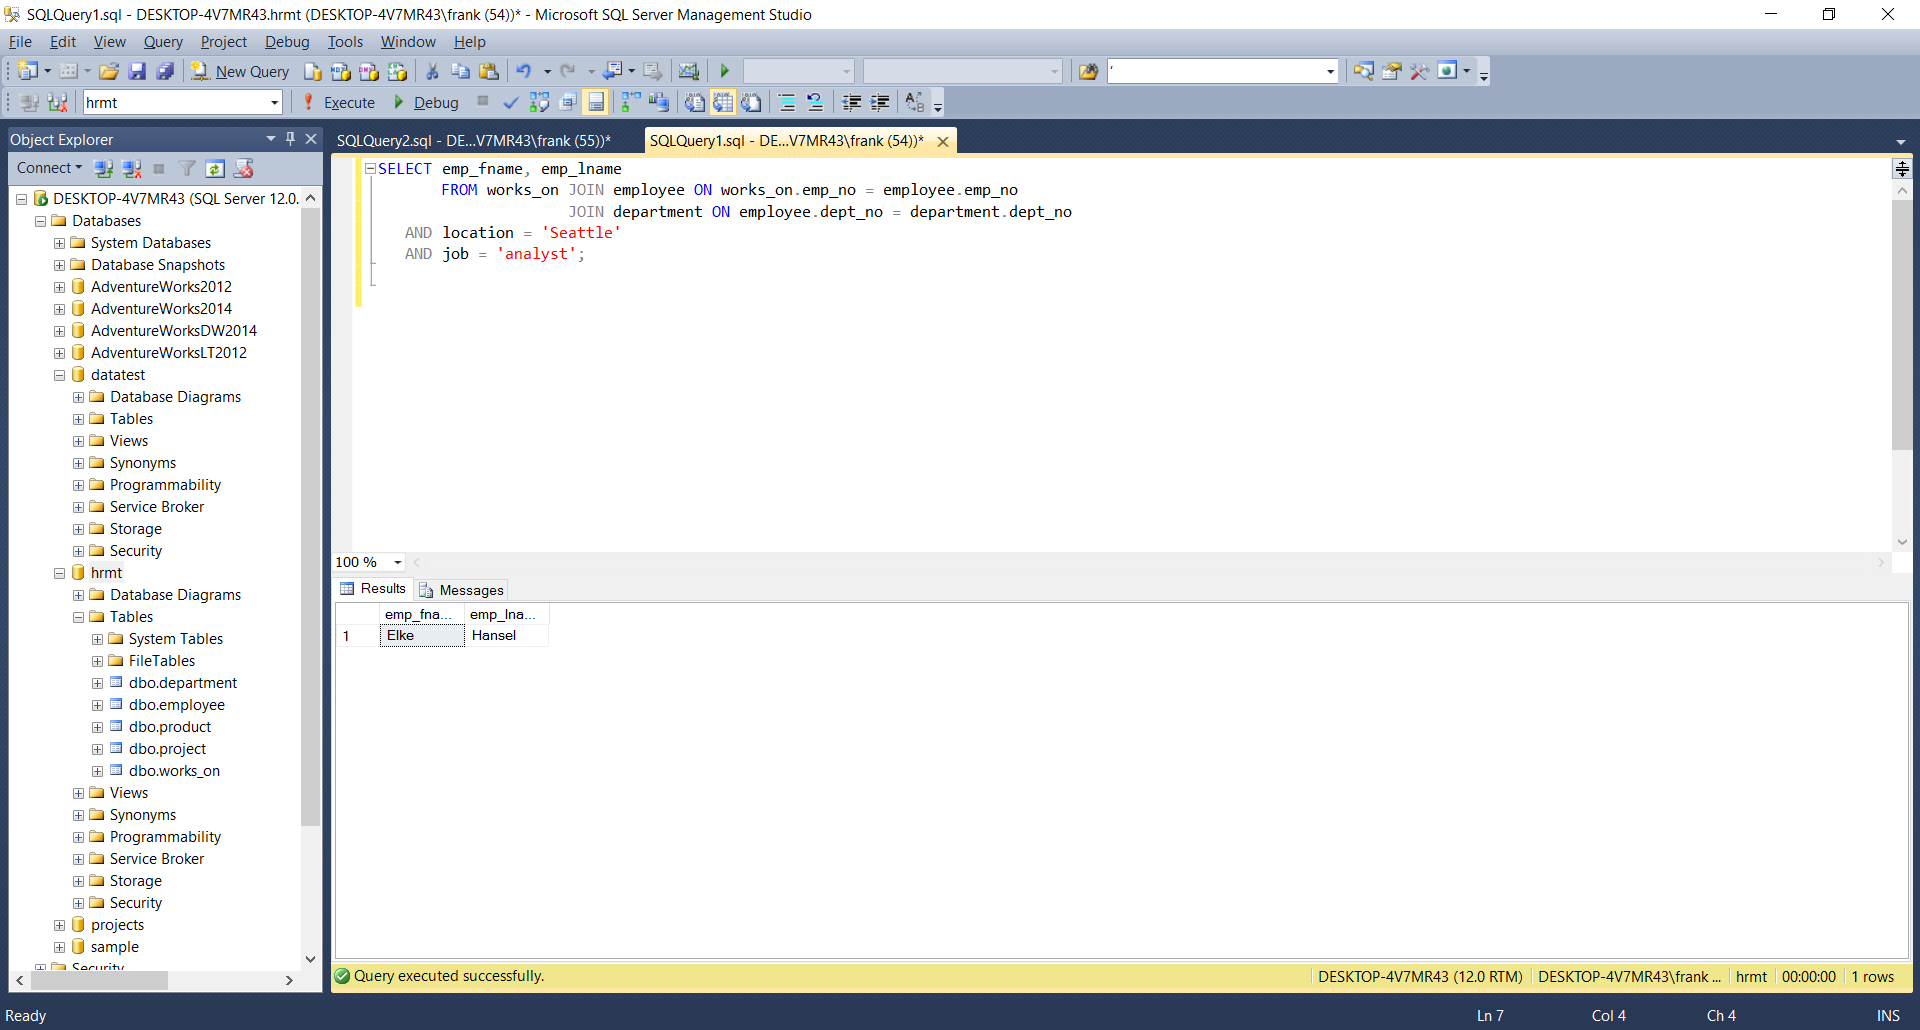
Task: Decrease the line indent
Action: coord(852,102)
